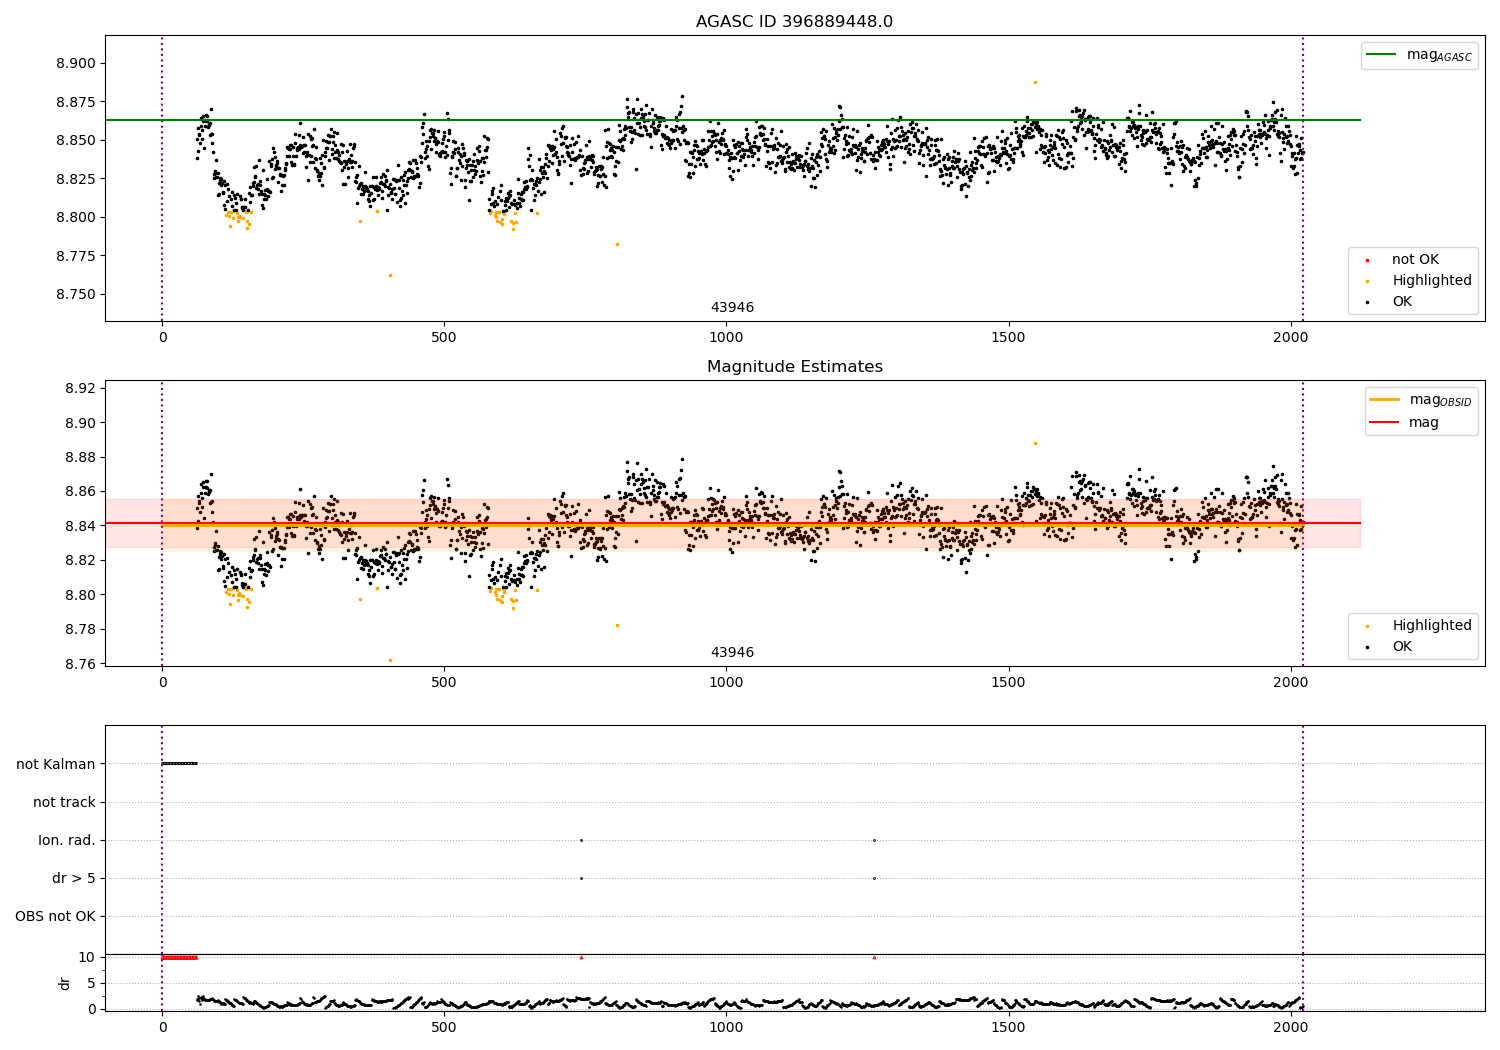
Task: Click the red triangle marker near 1260
Action: [874, 957]
